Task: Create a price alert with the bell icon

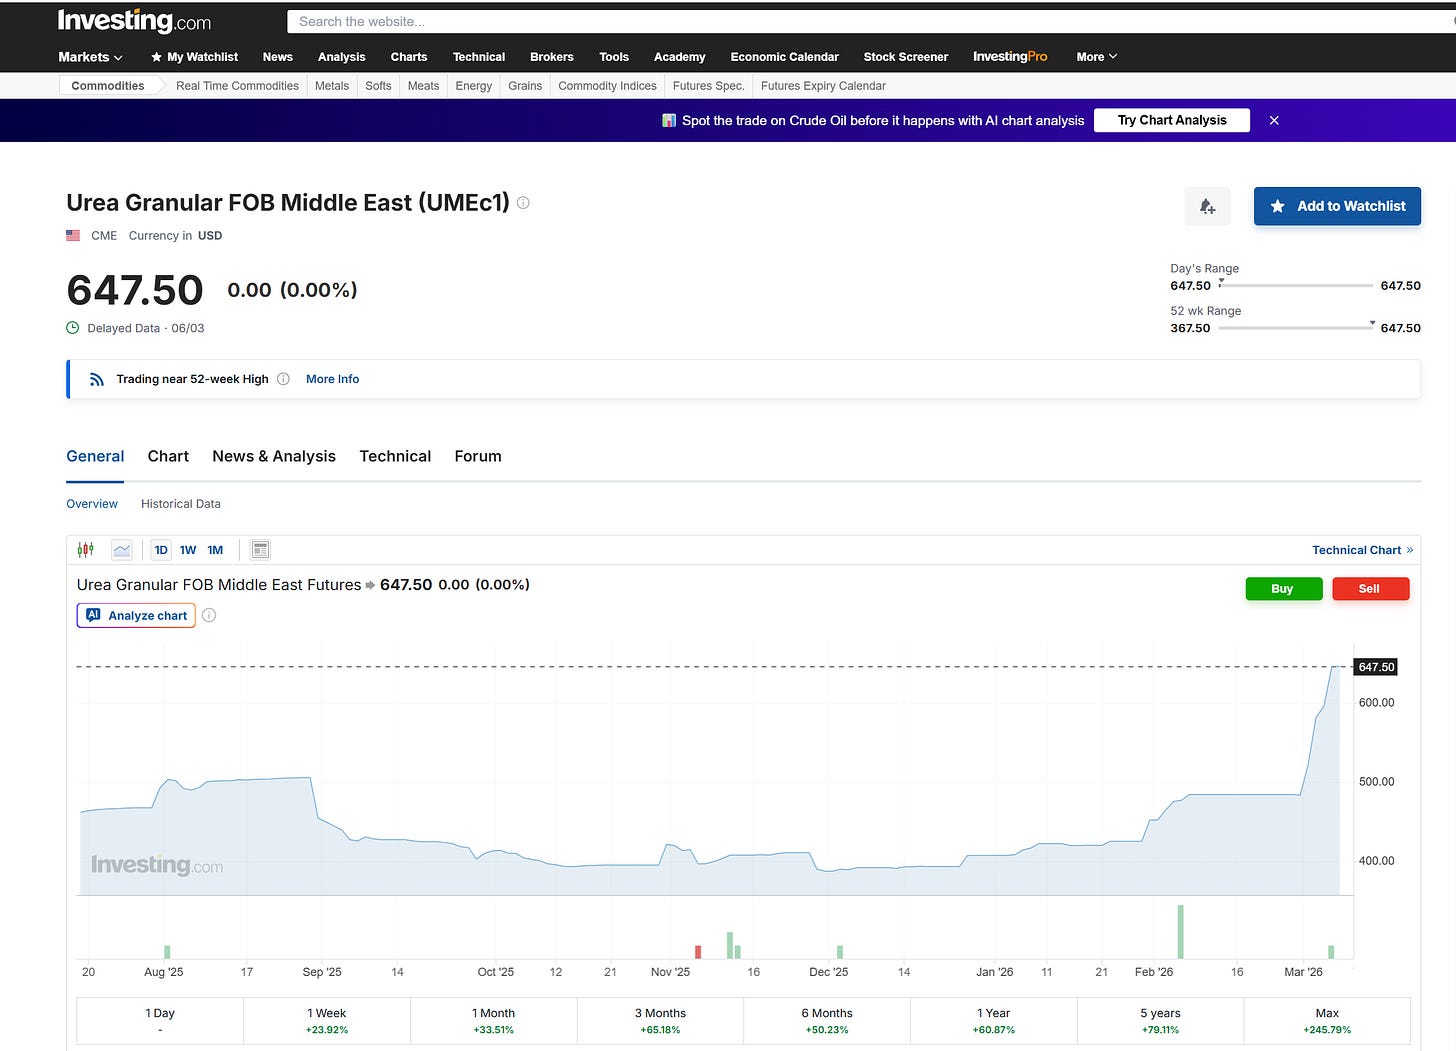Action: [x=1207, y=206]
